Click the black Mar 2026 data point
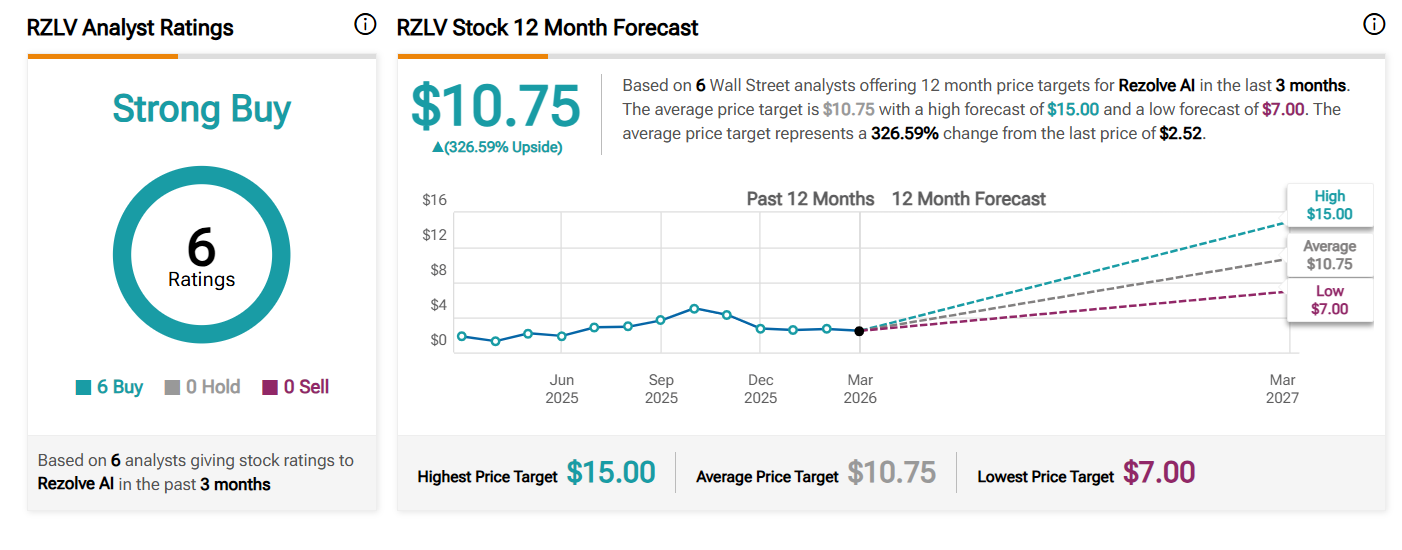 [860, 331]
